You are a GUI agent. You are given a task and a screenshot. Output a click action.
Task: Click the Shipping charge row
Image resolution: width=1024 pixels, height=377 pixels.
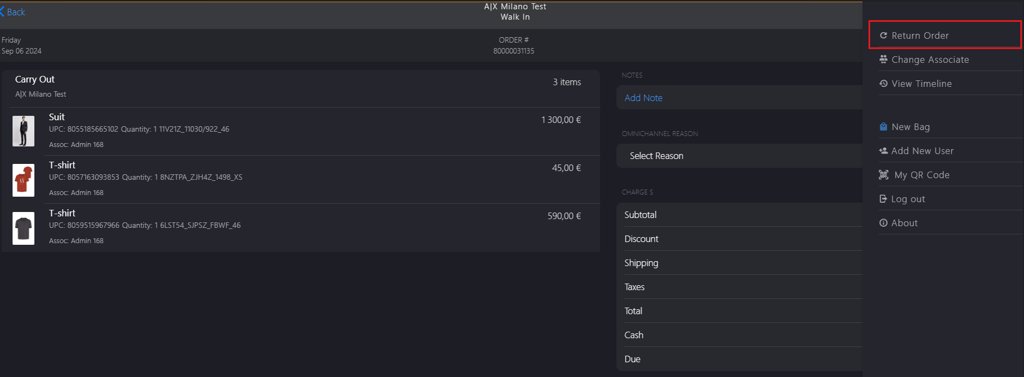pos(739,263)
